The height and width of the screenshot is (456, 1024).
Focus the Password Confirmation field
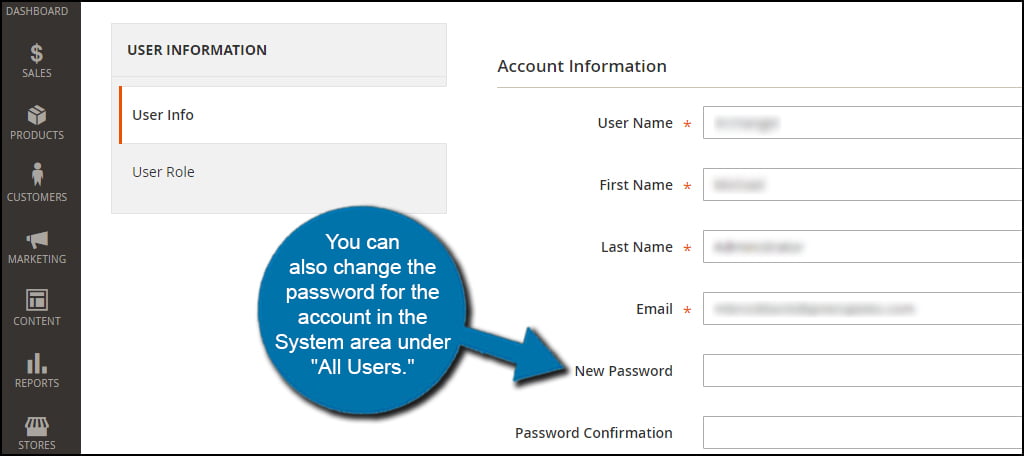[862, 433]
